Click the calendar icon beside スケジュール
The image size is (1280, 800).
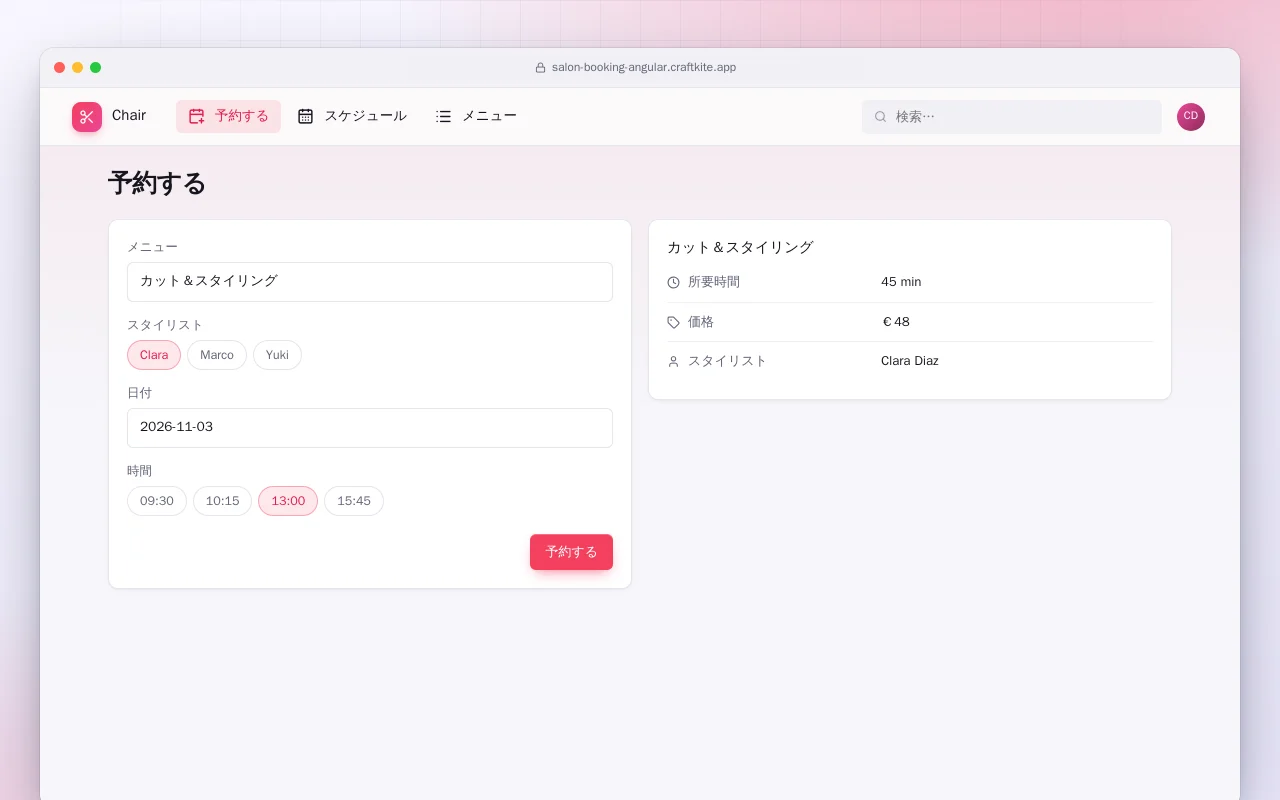306,116
